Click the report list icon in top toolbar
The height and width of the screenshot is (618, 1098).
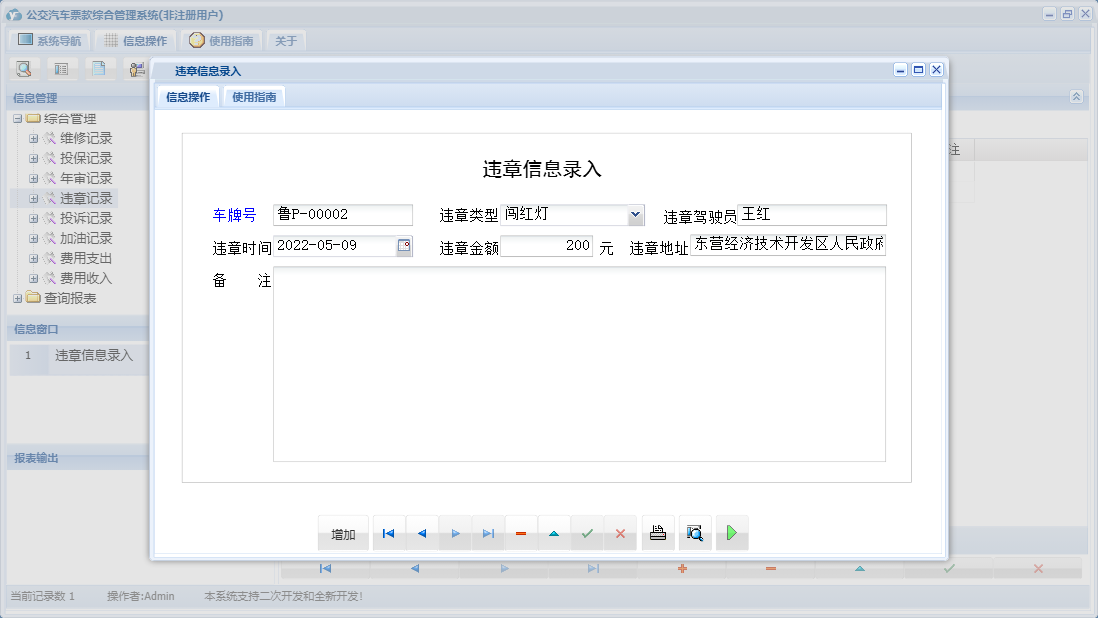click(x=61, y=68)
